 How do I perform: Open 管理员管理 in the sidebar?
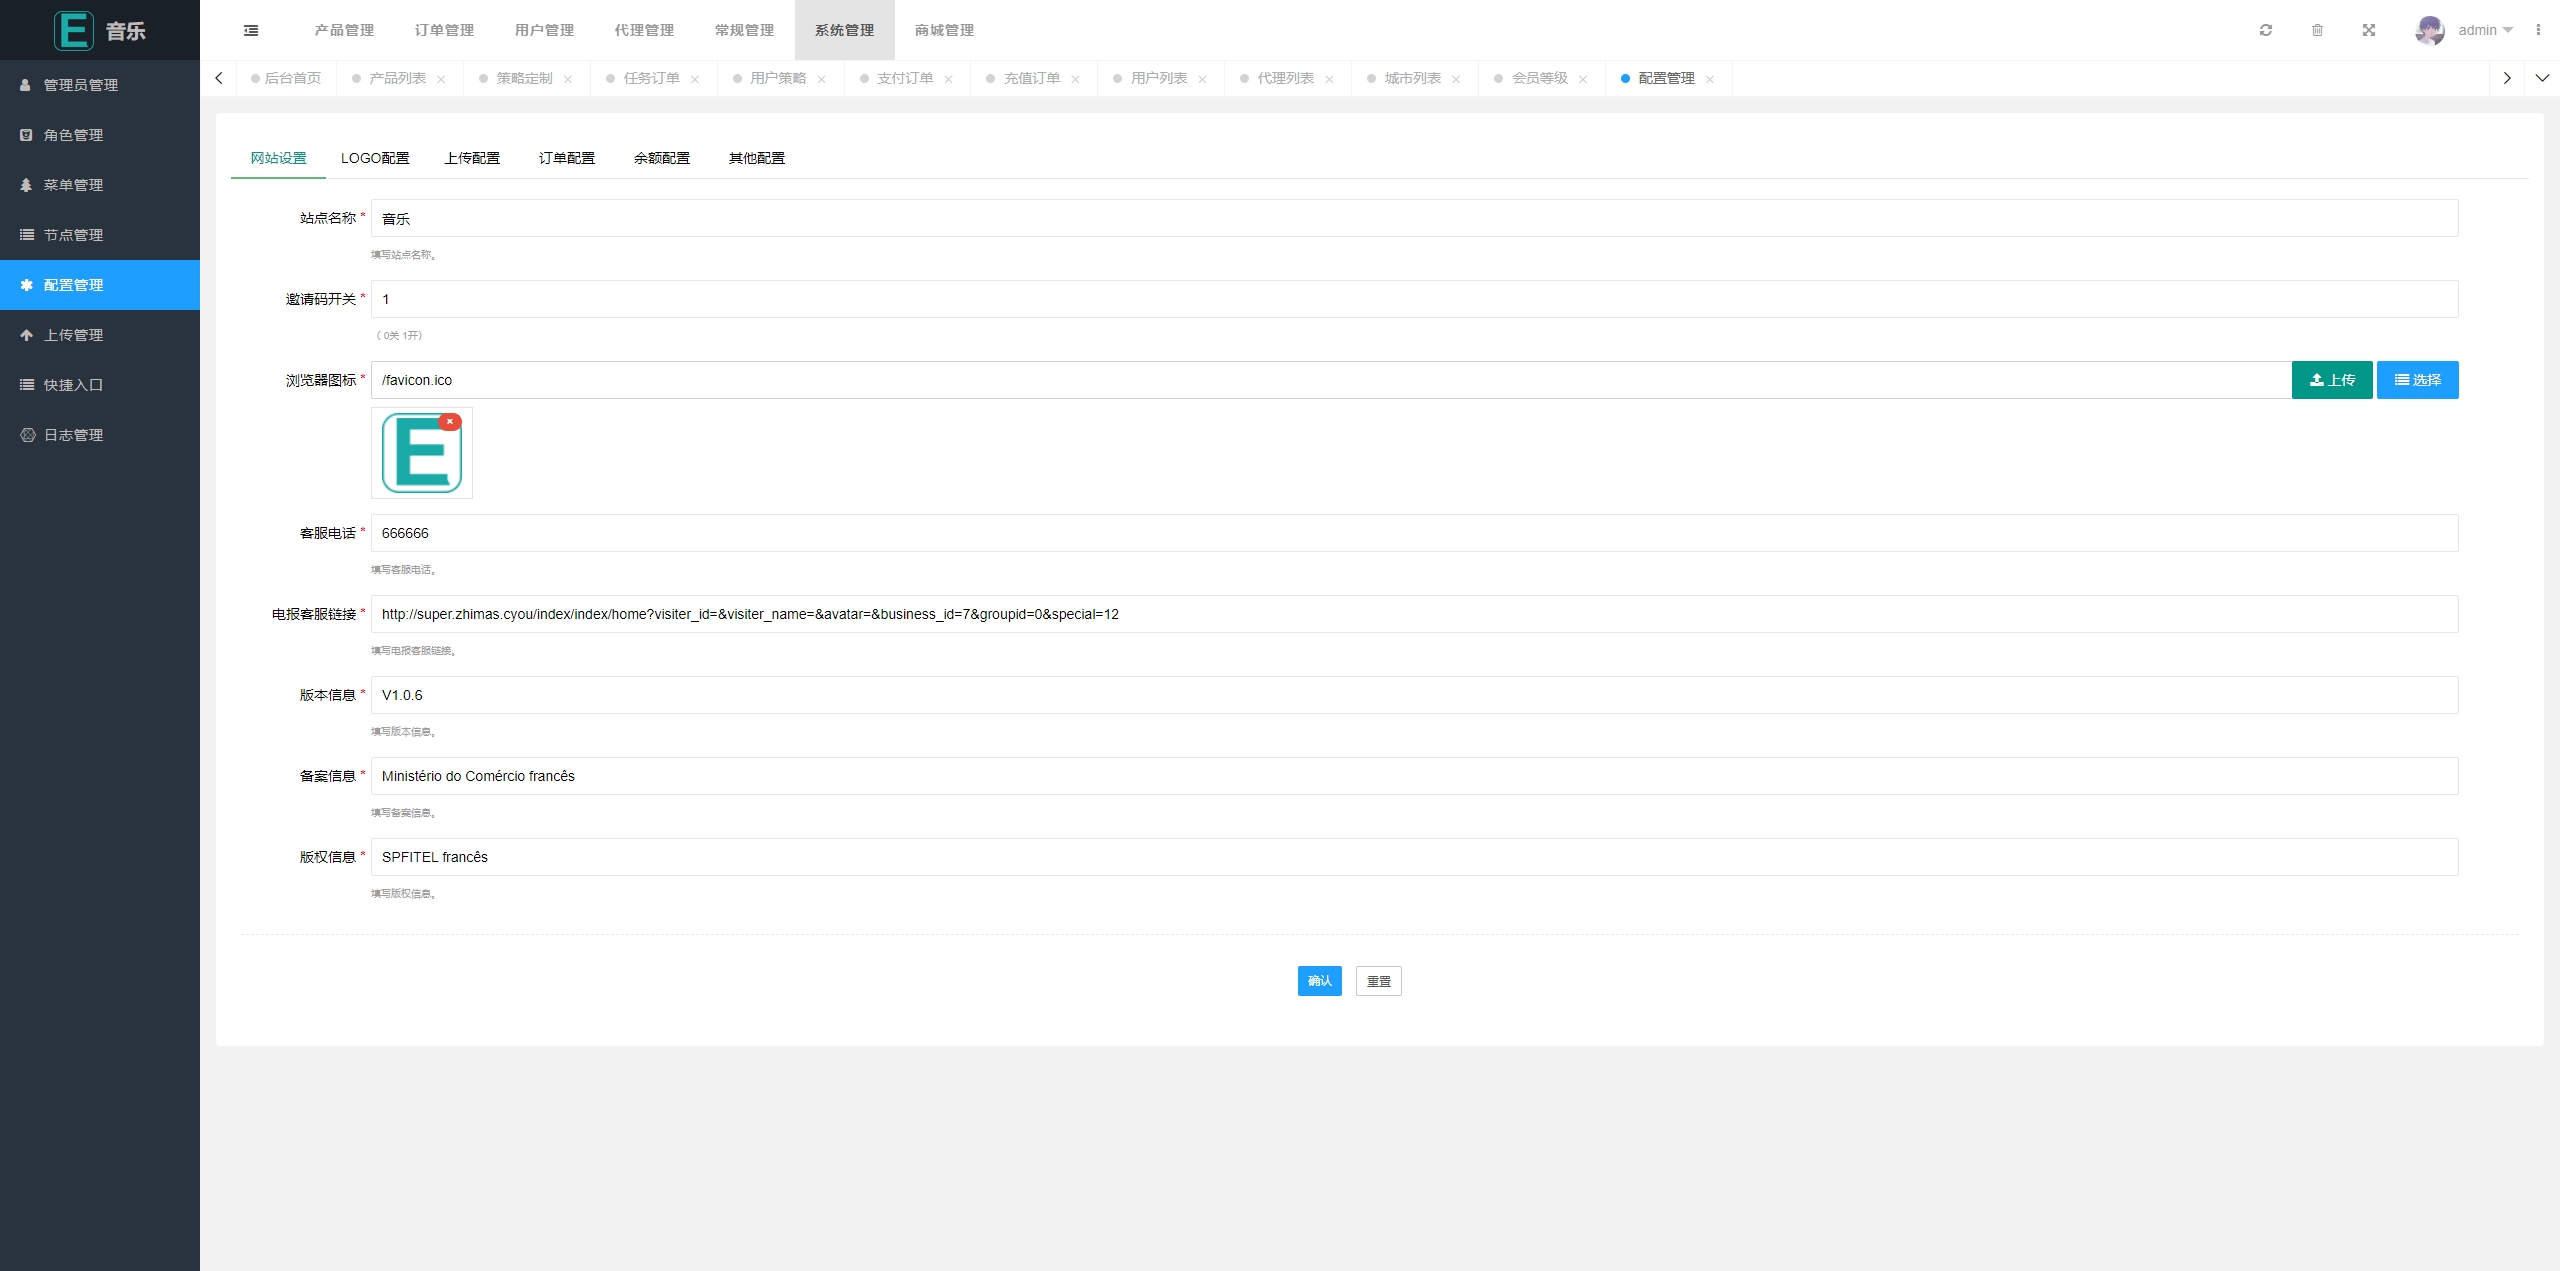click(x=80, y=85)
